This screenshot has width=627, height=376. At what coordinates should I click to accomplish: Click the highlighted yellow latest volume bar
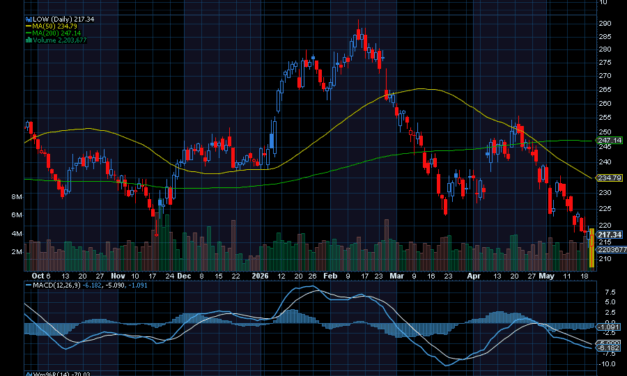pos(592,248)
